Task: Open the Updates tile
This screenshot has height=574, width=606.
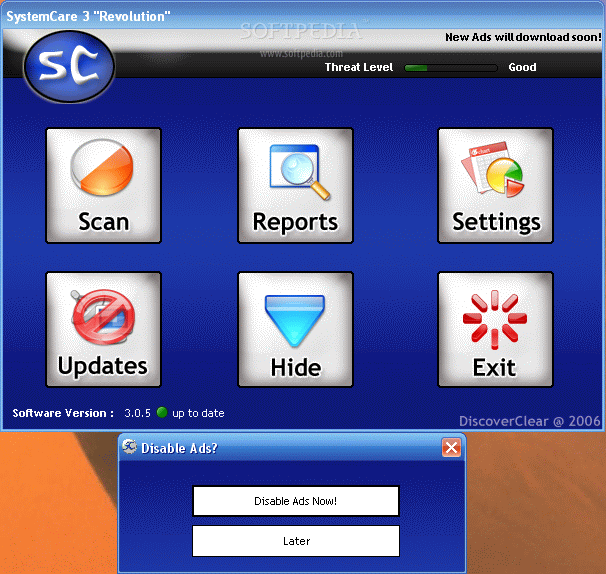Action: [x=104, y=329]
